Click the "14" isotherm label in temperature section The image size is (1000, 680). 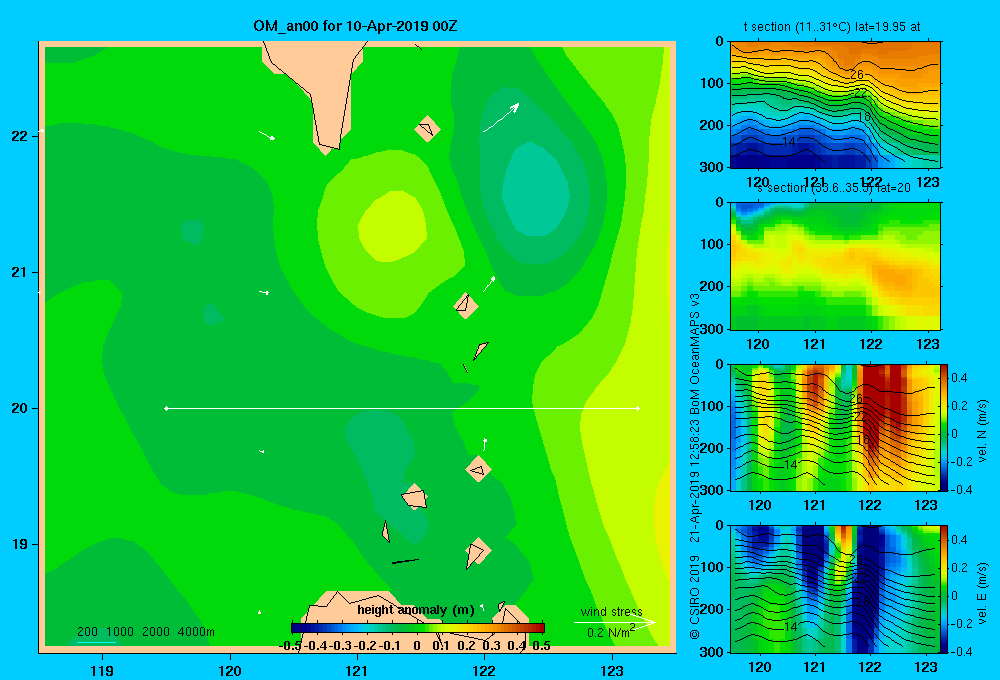(789, 142)
